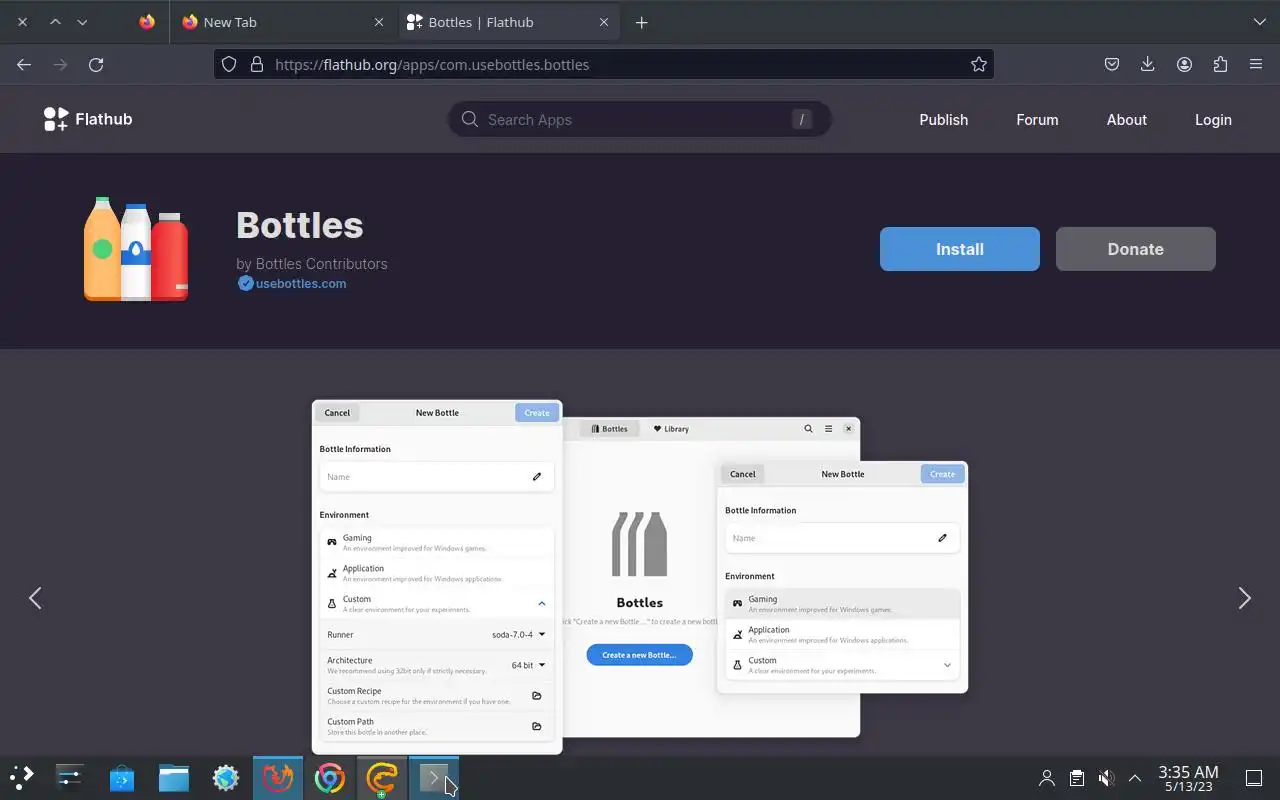Close the New Tab tab

point(379,22)
